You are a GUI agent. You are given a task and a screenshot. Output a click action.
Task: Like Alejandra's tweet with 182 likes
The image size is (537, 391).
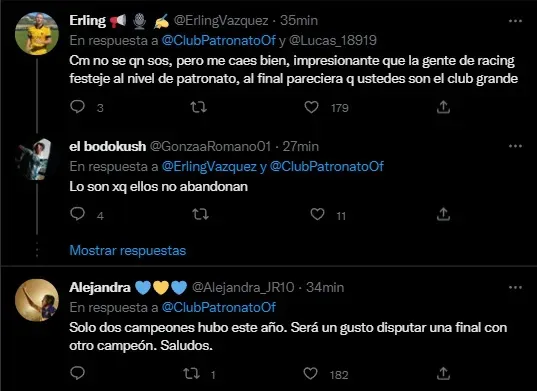pos(311,373)
